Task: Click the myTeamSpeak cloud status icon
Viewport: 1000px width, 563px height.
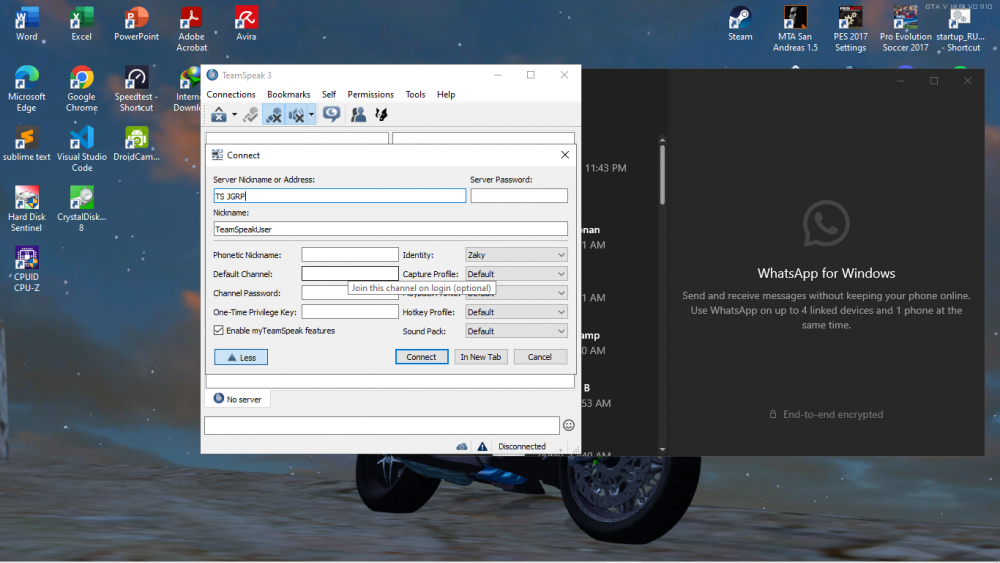Action: tap(462, 446)
